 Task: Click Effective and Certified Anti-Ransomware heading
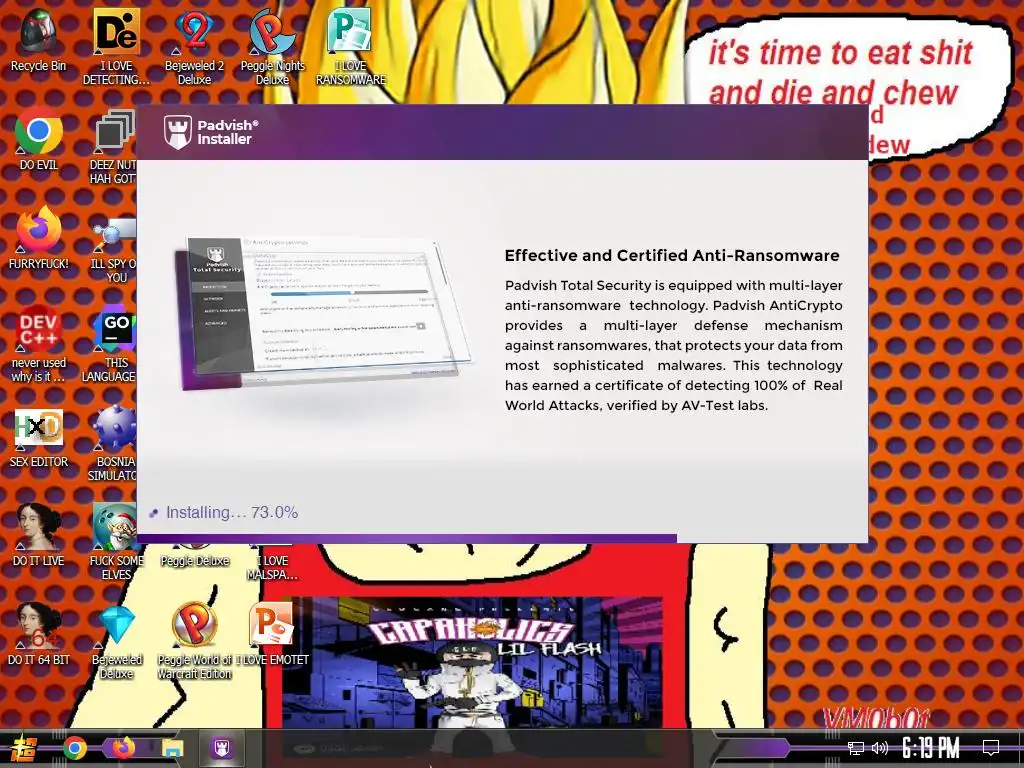[x=672, y=255]
